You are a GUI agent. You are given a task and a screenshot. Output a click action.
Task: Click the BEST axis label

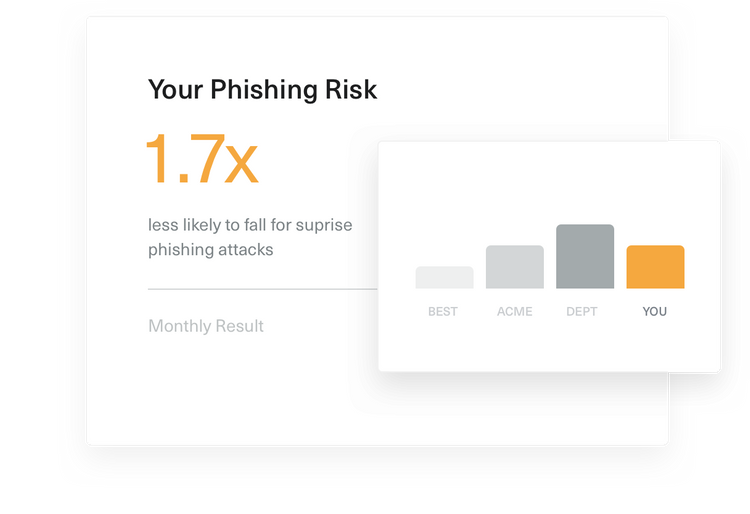[443, 312]
